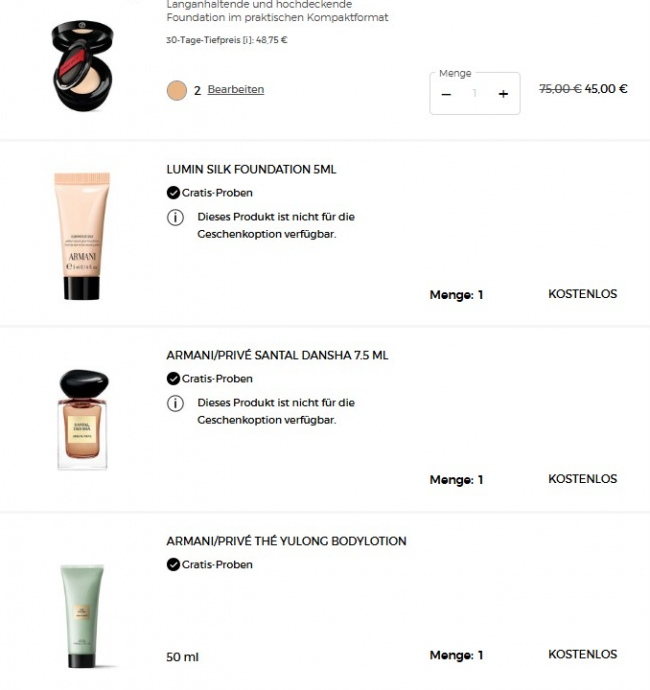Open the ARMANI/PRIVÉ SANTAL DANSHA 7.5 ML title

click(277, 355)
